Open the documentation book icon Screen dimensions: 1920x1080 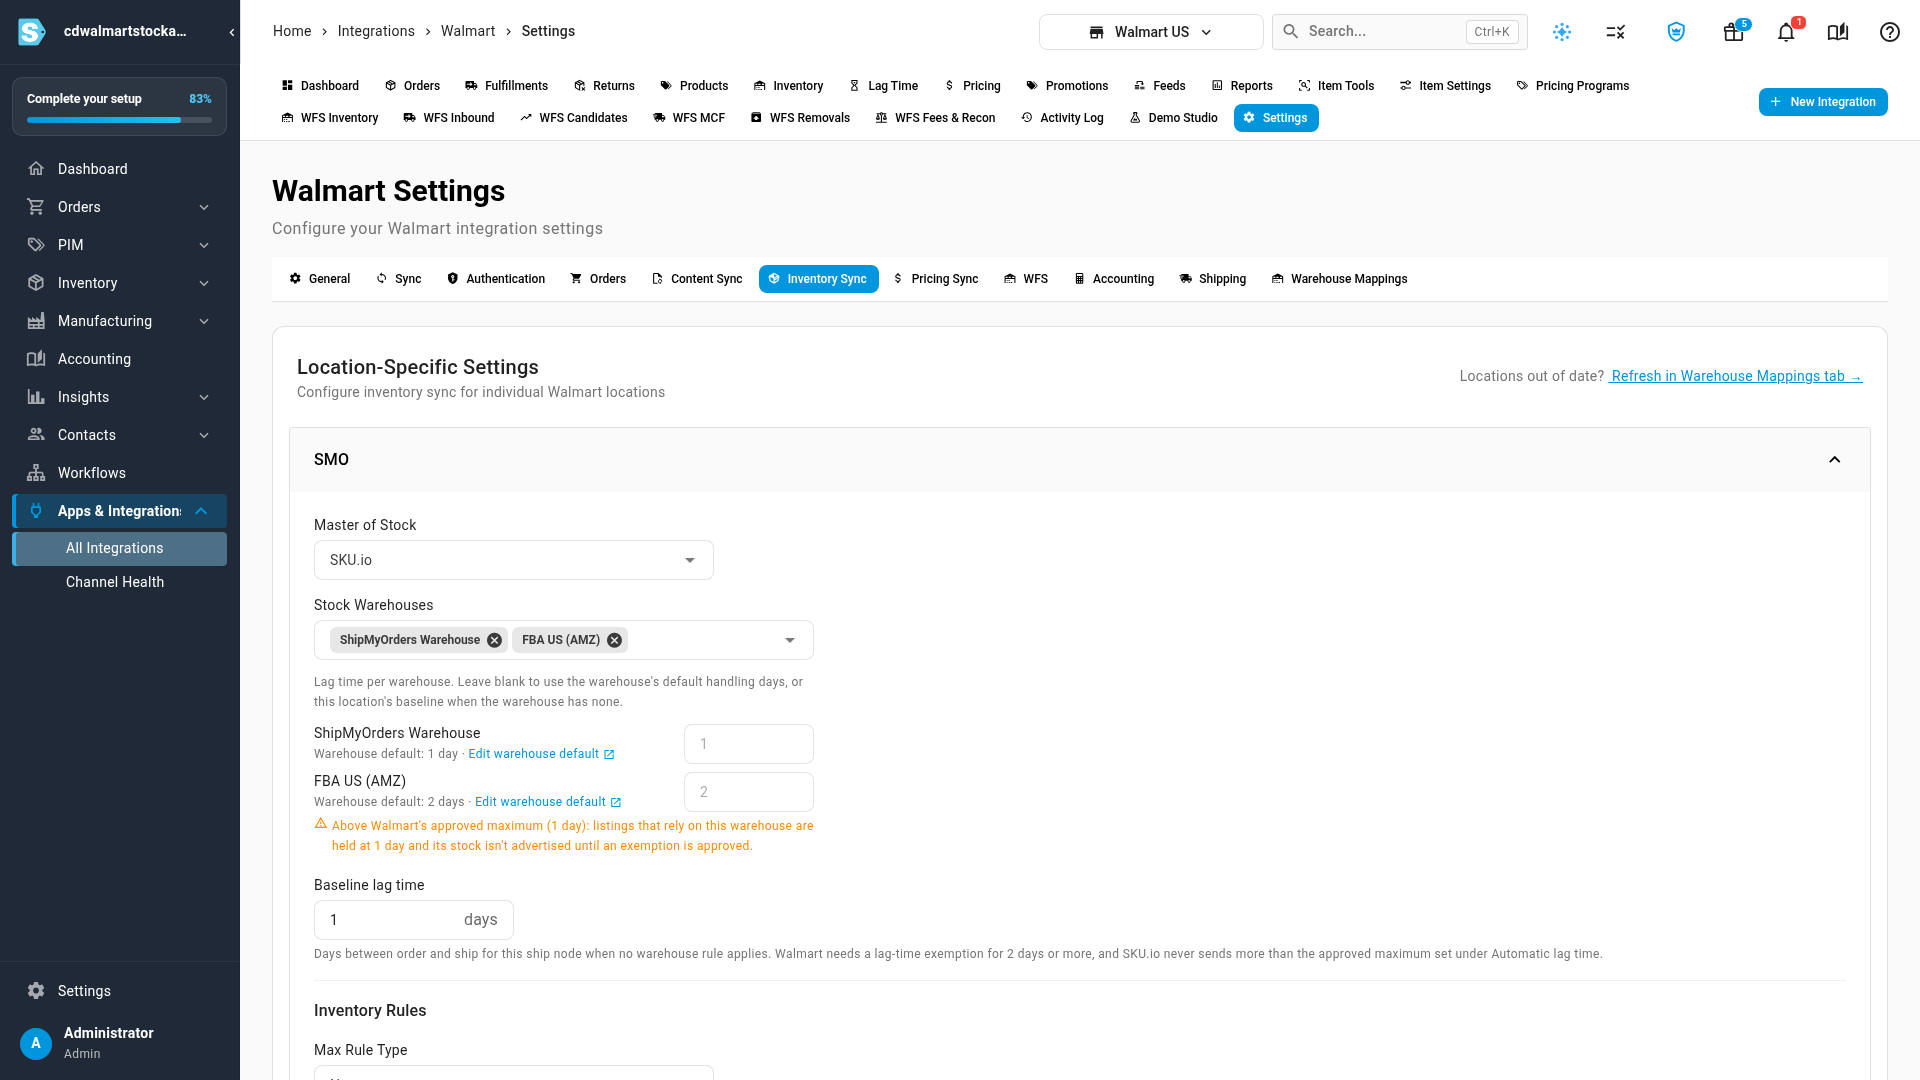pyautogui.click(x=1838, y=32)
